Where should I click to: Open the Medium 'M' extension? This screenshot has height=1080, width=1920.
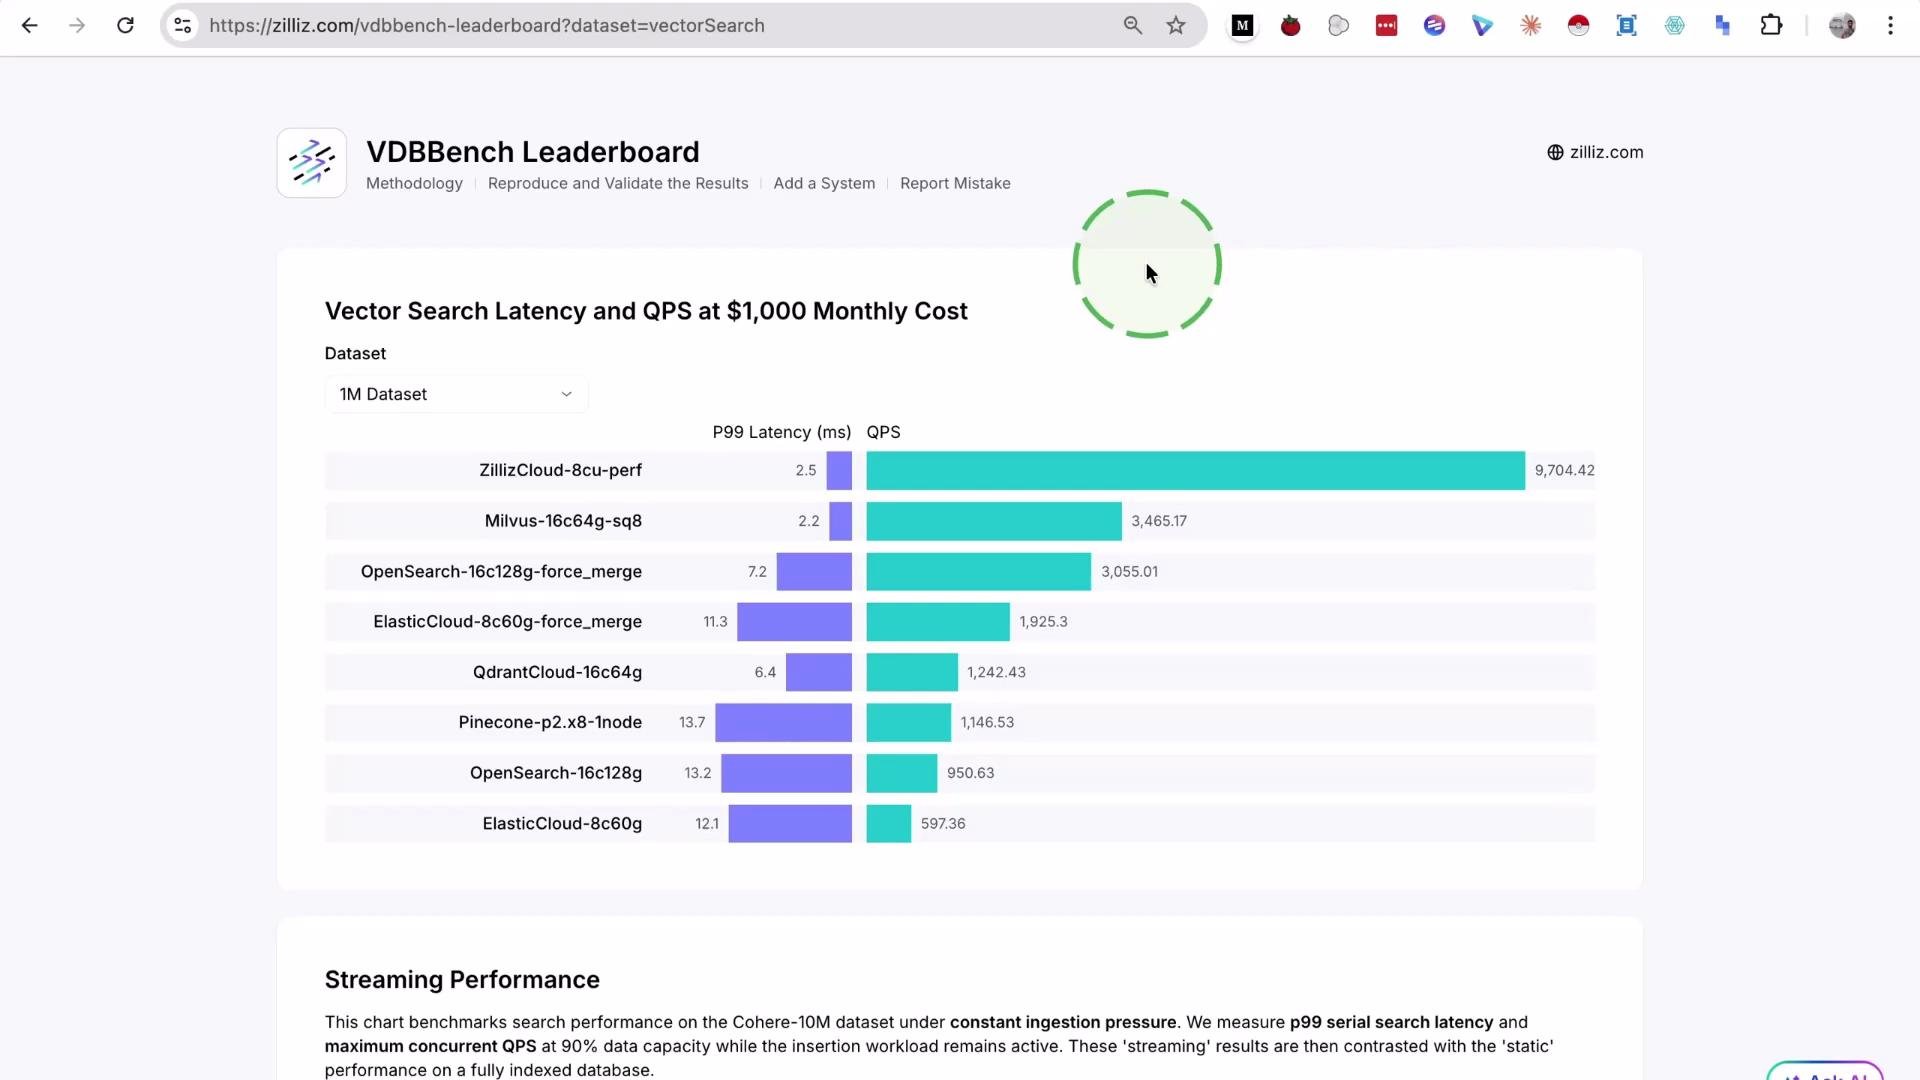1242,26
